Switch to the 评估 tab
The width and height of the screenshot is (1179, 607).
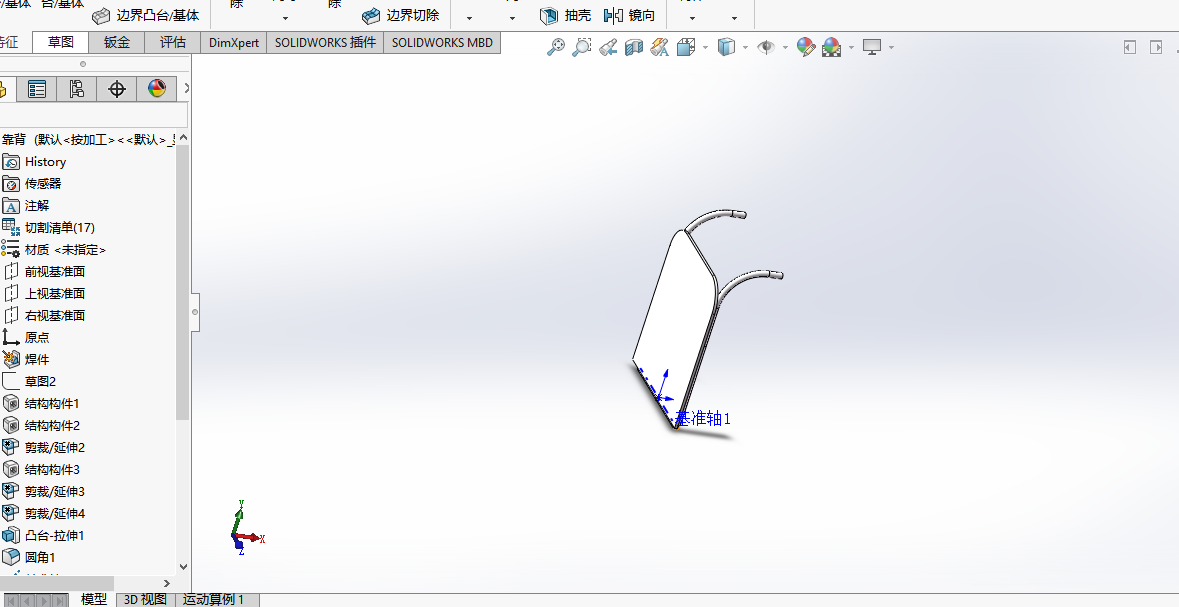(x=172, y=42)
